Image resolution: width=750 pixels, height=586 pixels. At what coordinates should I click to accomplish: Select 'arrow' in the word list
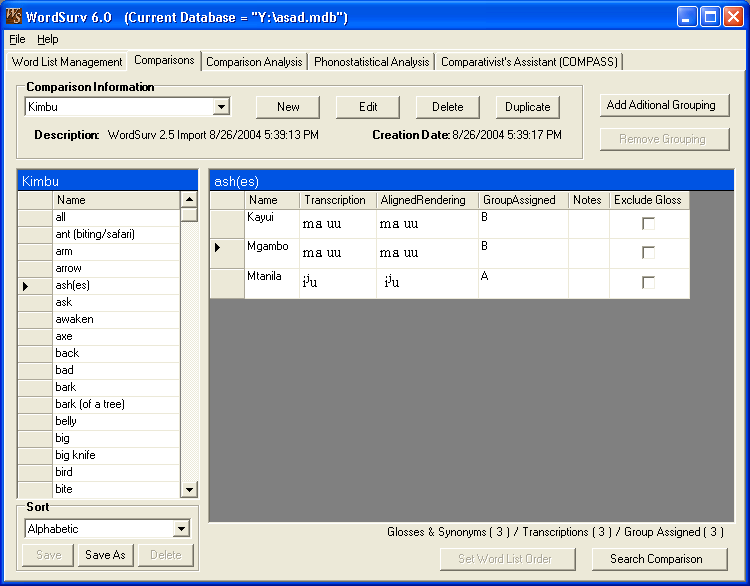[116, 268]
